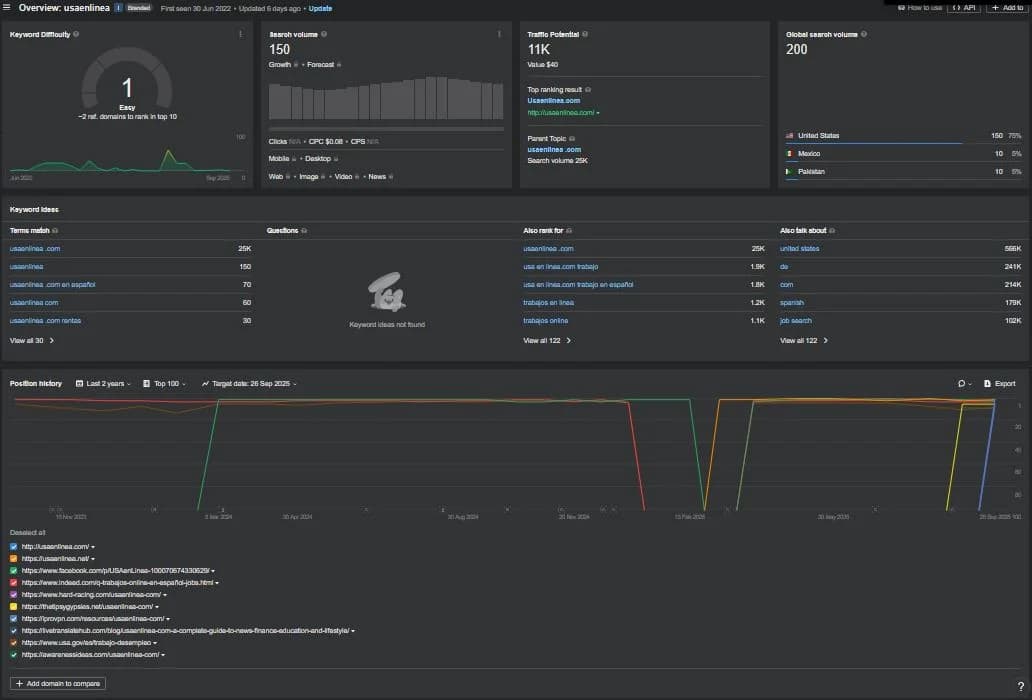Click the Traffic Potential help icon

pyautogui.click(x=585, y=34)
